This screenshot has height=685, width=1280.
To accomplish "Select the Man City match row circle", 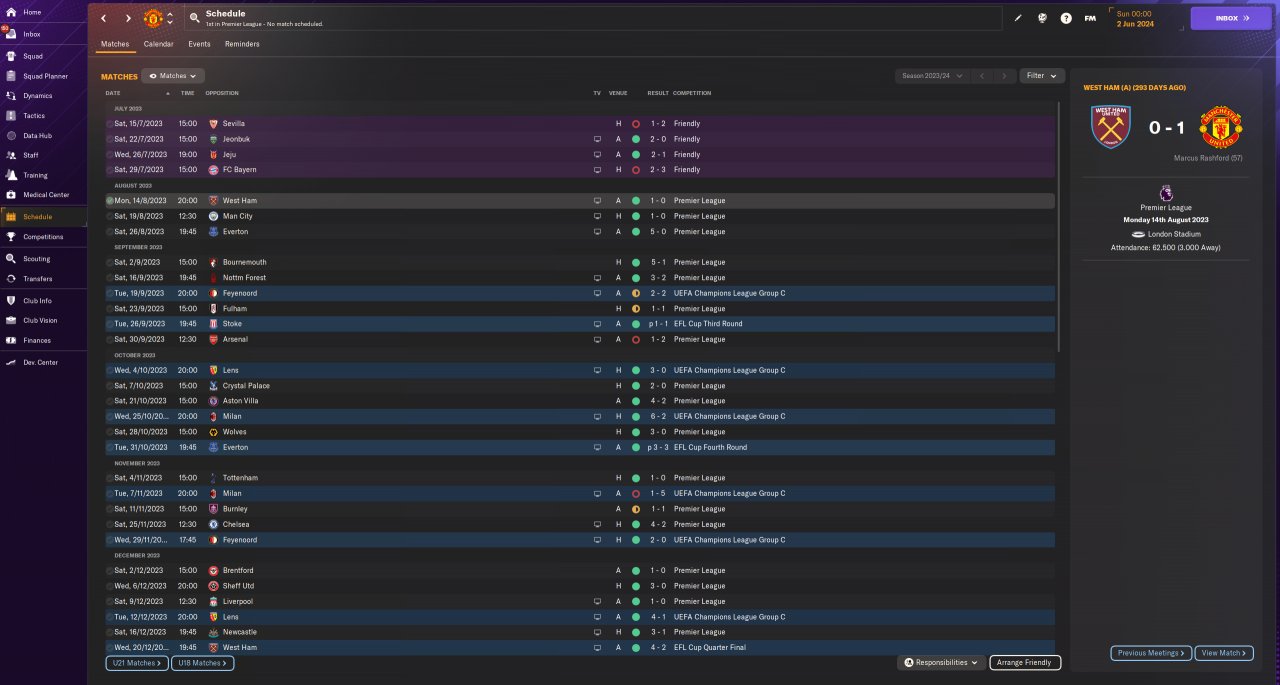I will [x=110, y=216].
